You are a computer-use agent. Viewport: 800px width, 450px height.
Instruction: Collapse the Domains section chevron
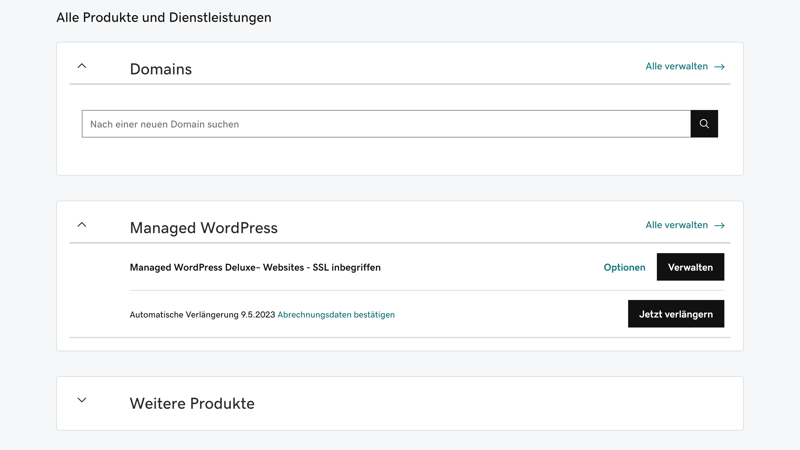(82, 66)
